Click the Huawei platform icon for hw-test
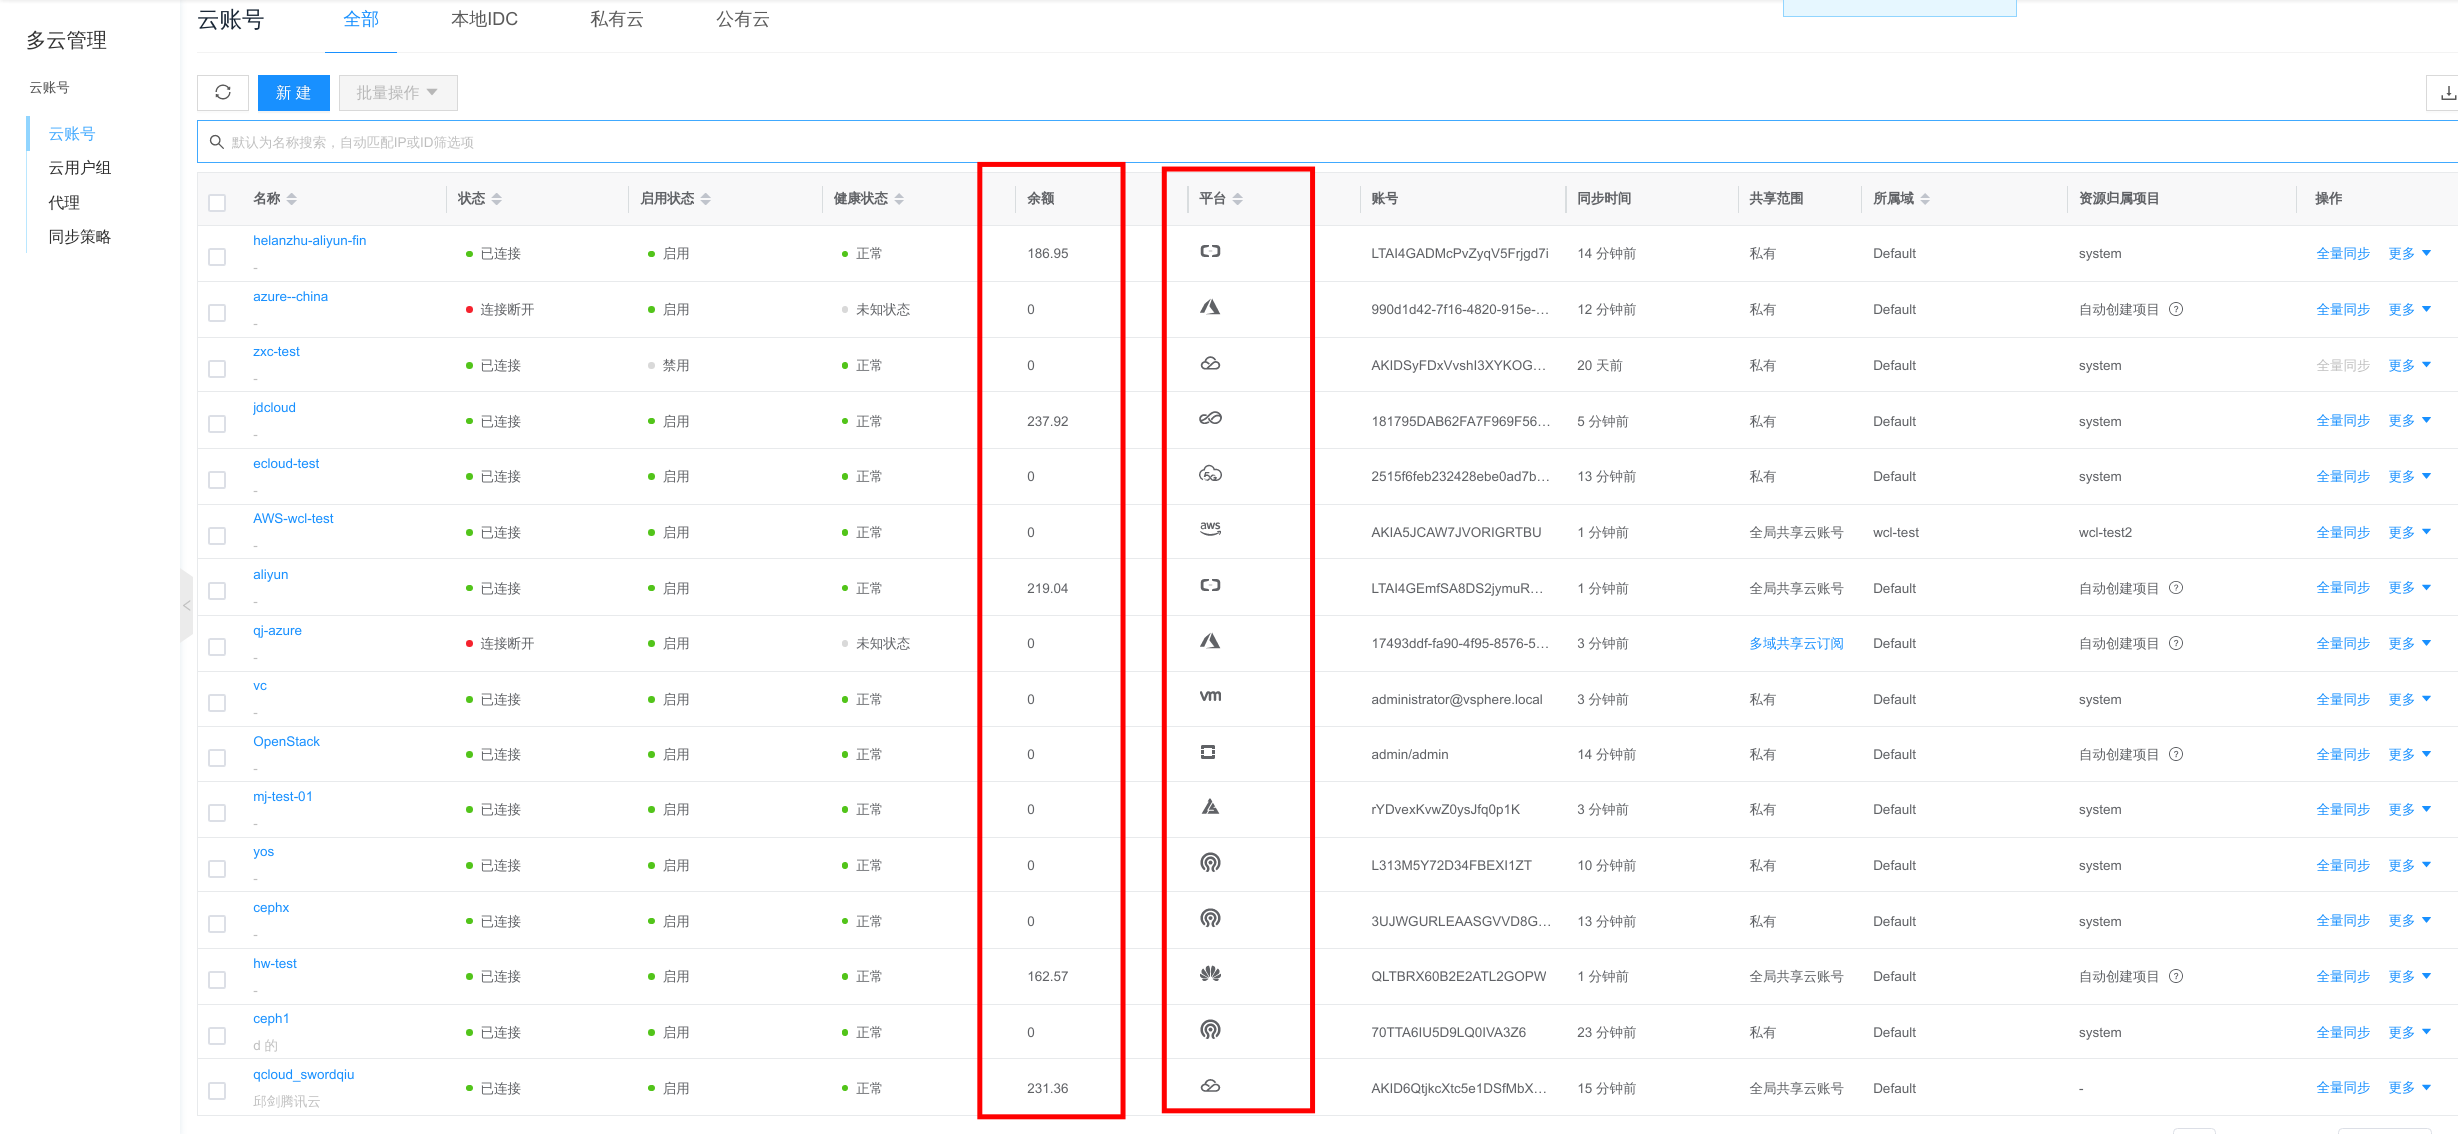 point(1210,974)
